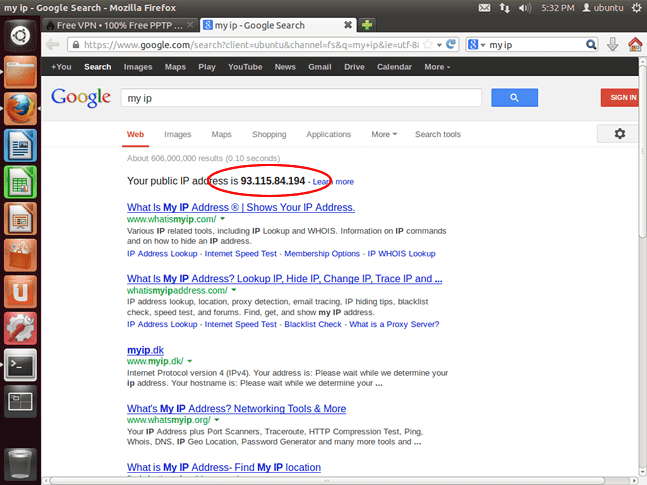Expand the More menu in Google black bar

437,67
